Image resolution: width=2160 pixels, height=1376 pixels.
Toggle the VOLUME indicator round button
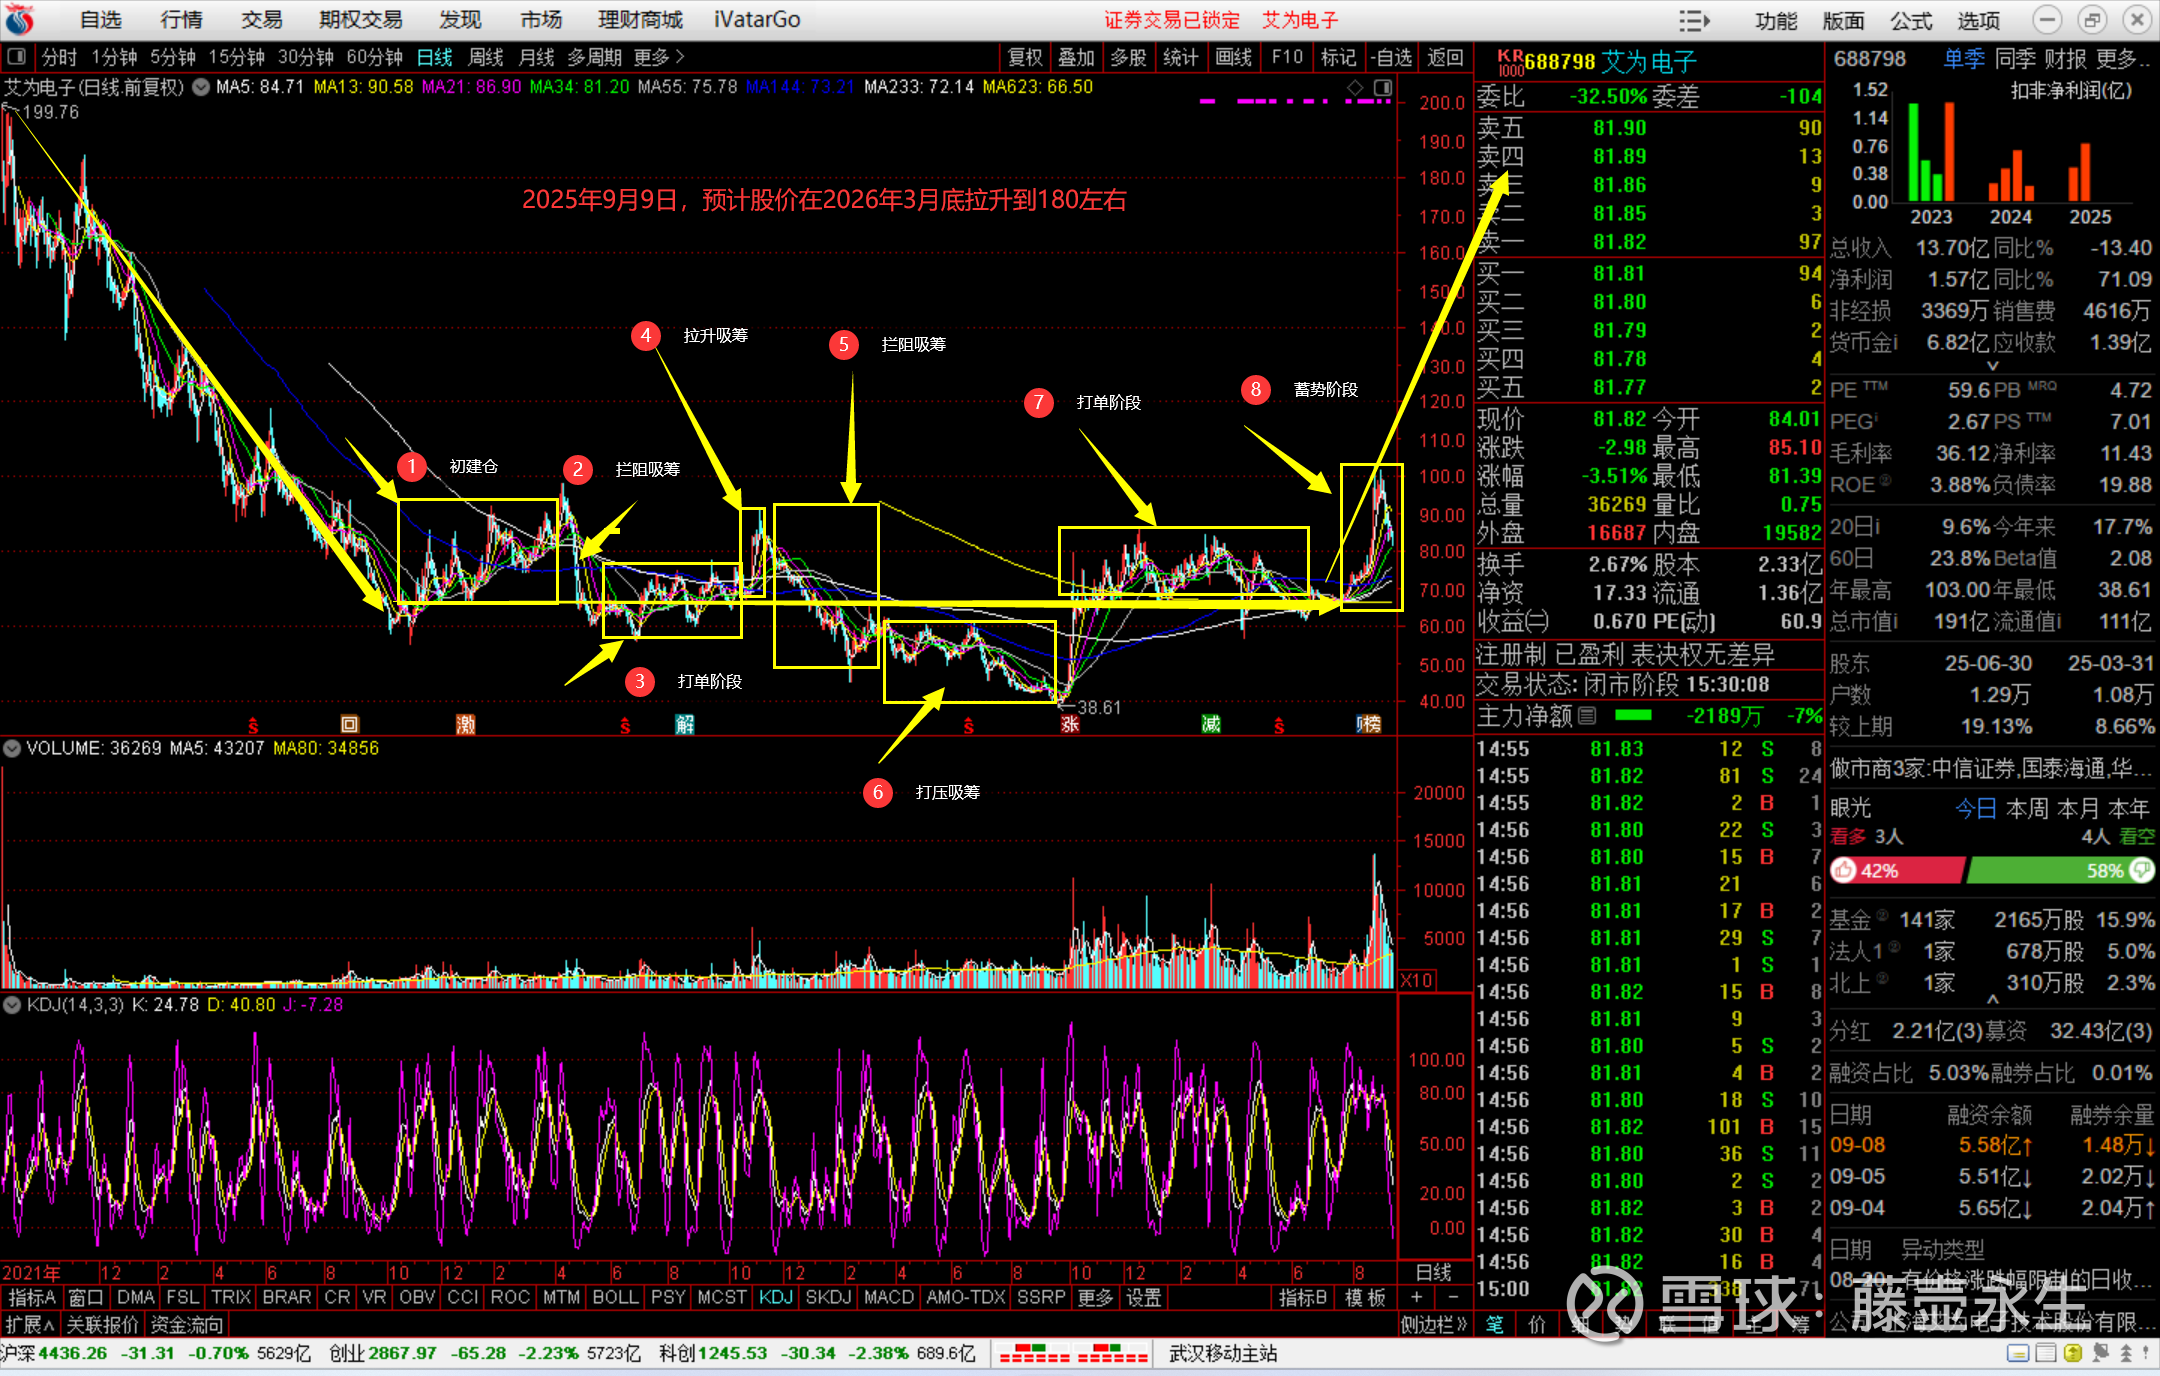(x=12, y=748)
